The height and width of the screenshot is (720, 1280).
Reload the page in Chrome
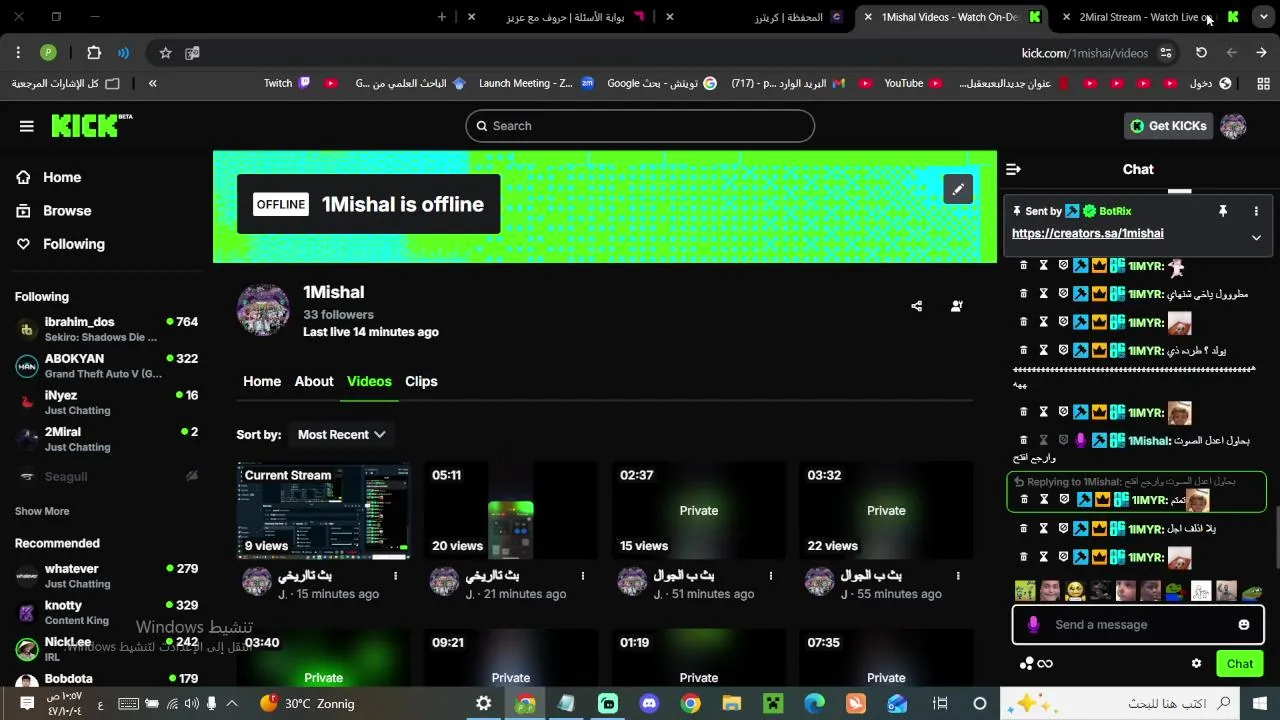pos(1201,53)
